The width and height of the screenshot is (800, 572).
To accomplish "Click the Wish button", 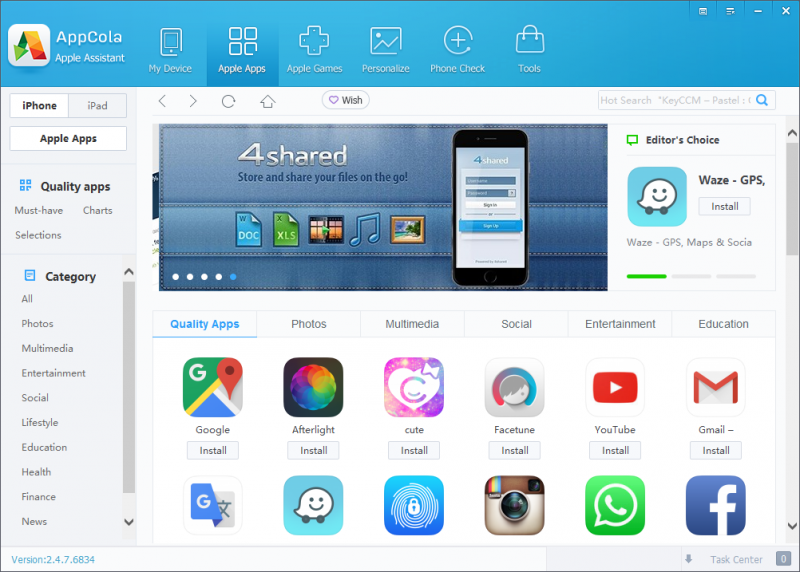I will [346, 100].
